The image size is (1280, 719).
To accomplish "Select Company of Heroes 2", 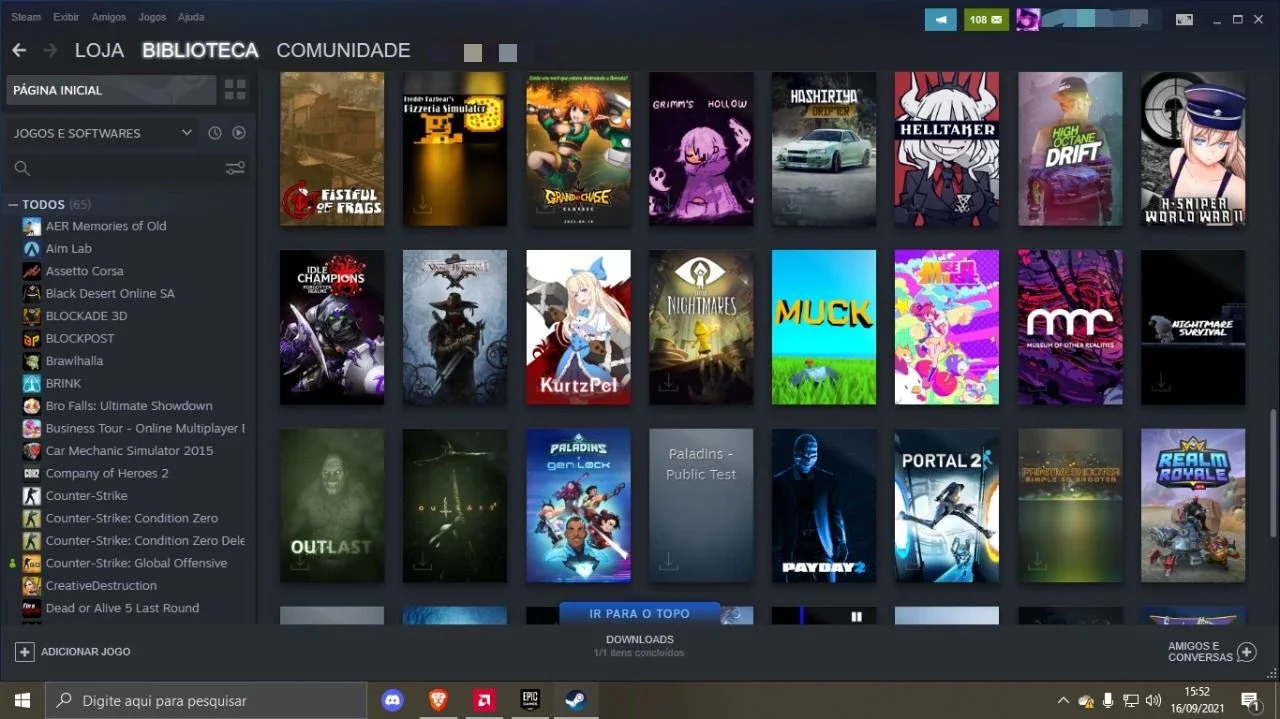I will [107, 473].
